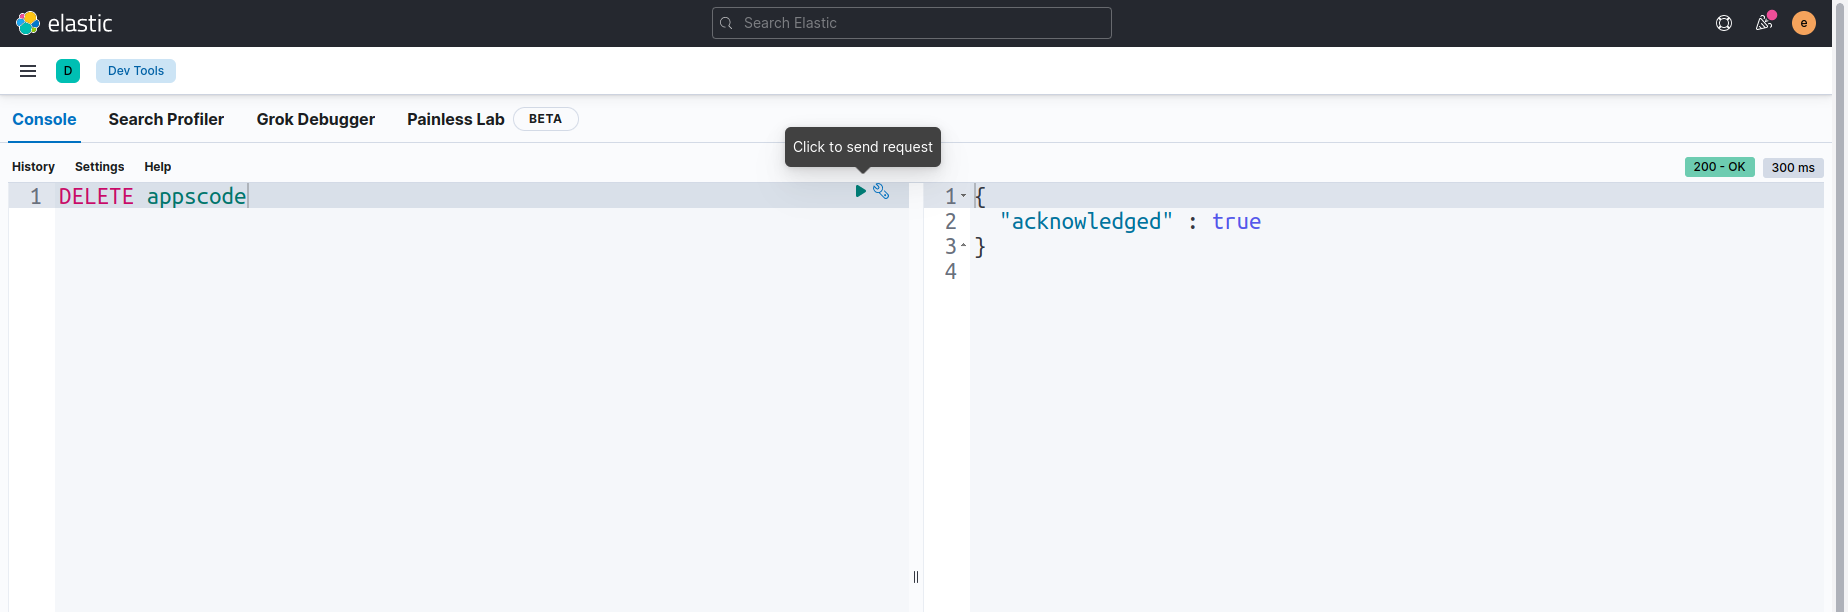Open console Settings
The image size is (1848, 612).
click(x=99, y=167)
